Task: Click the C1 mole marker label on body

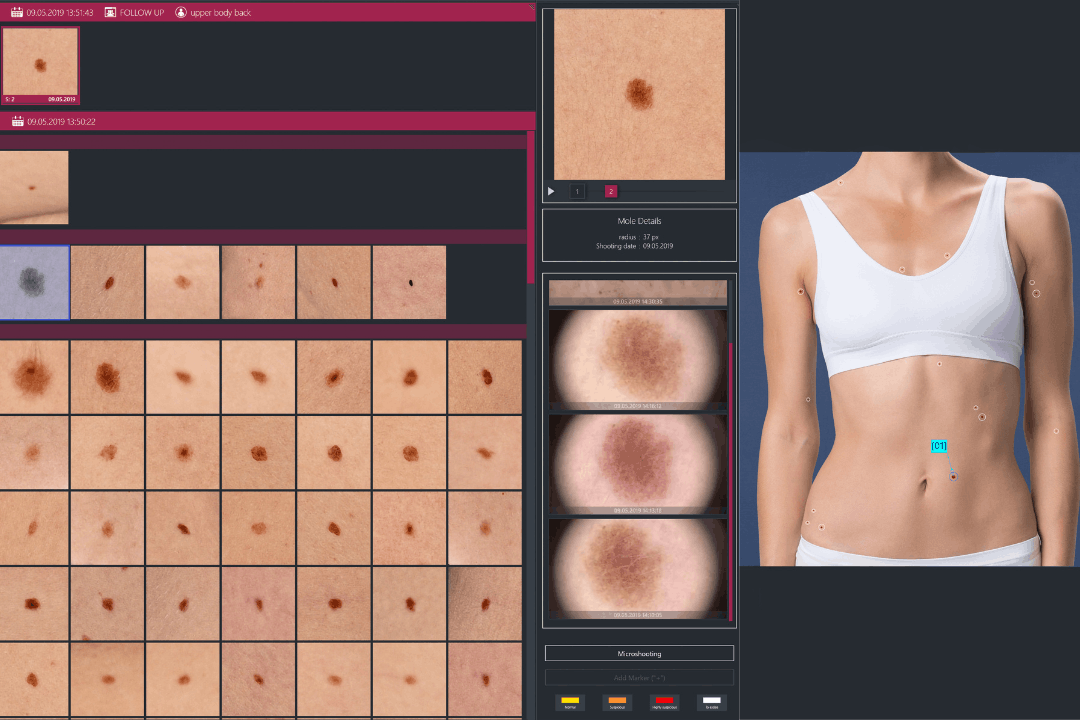Action: pyautogui.click(x=939, y=445)
